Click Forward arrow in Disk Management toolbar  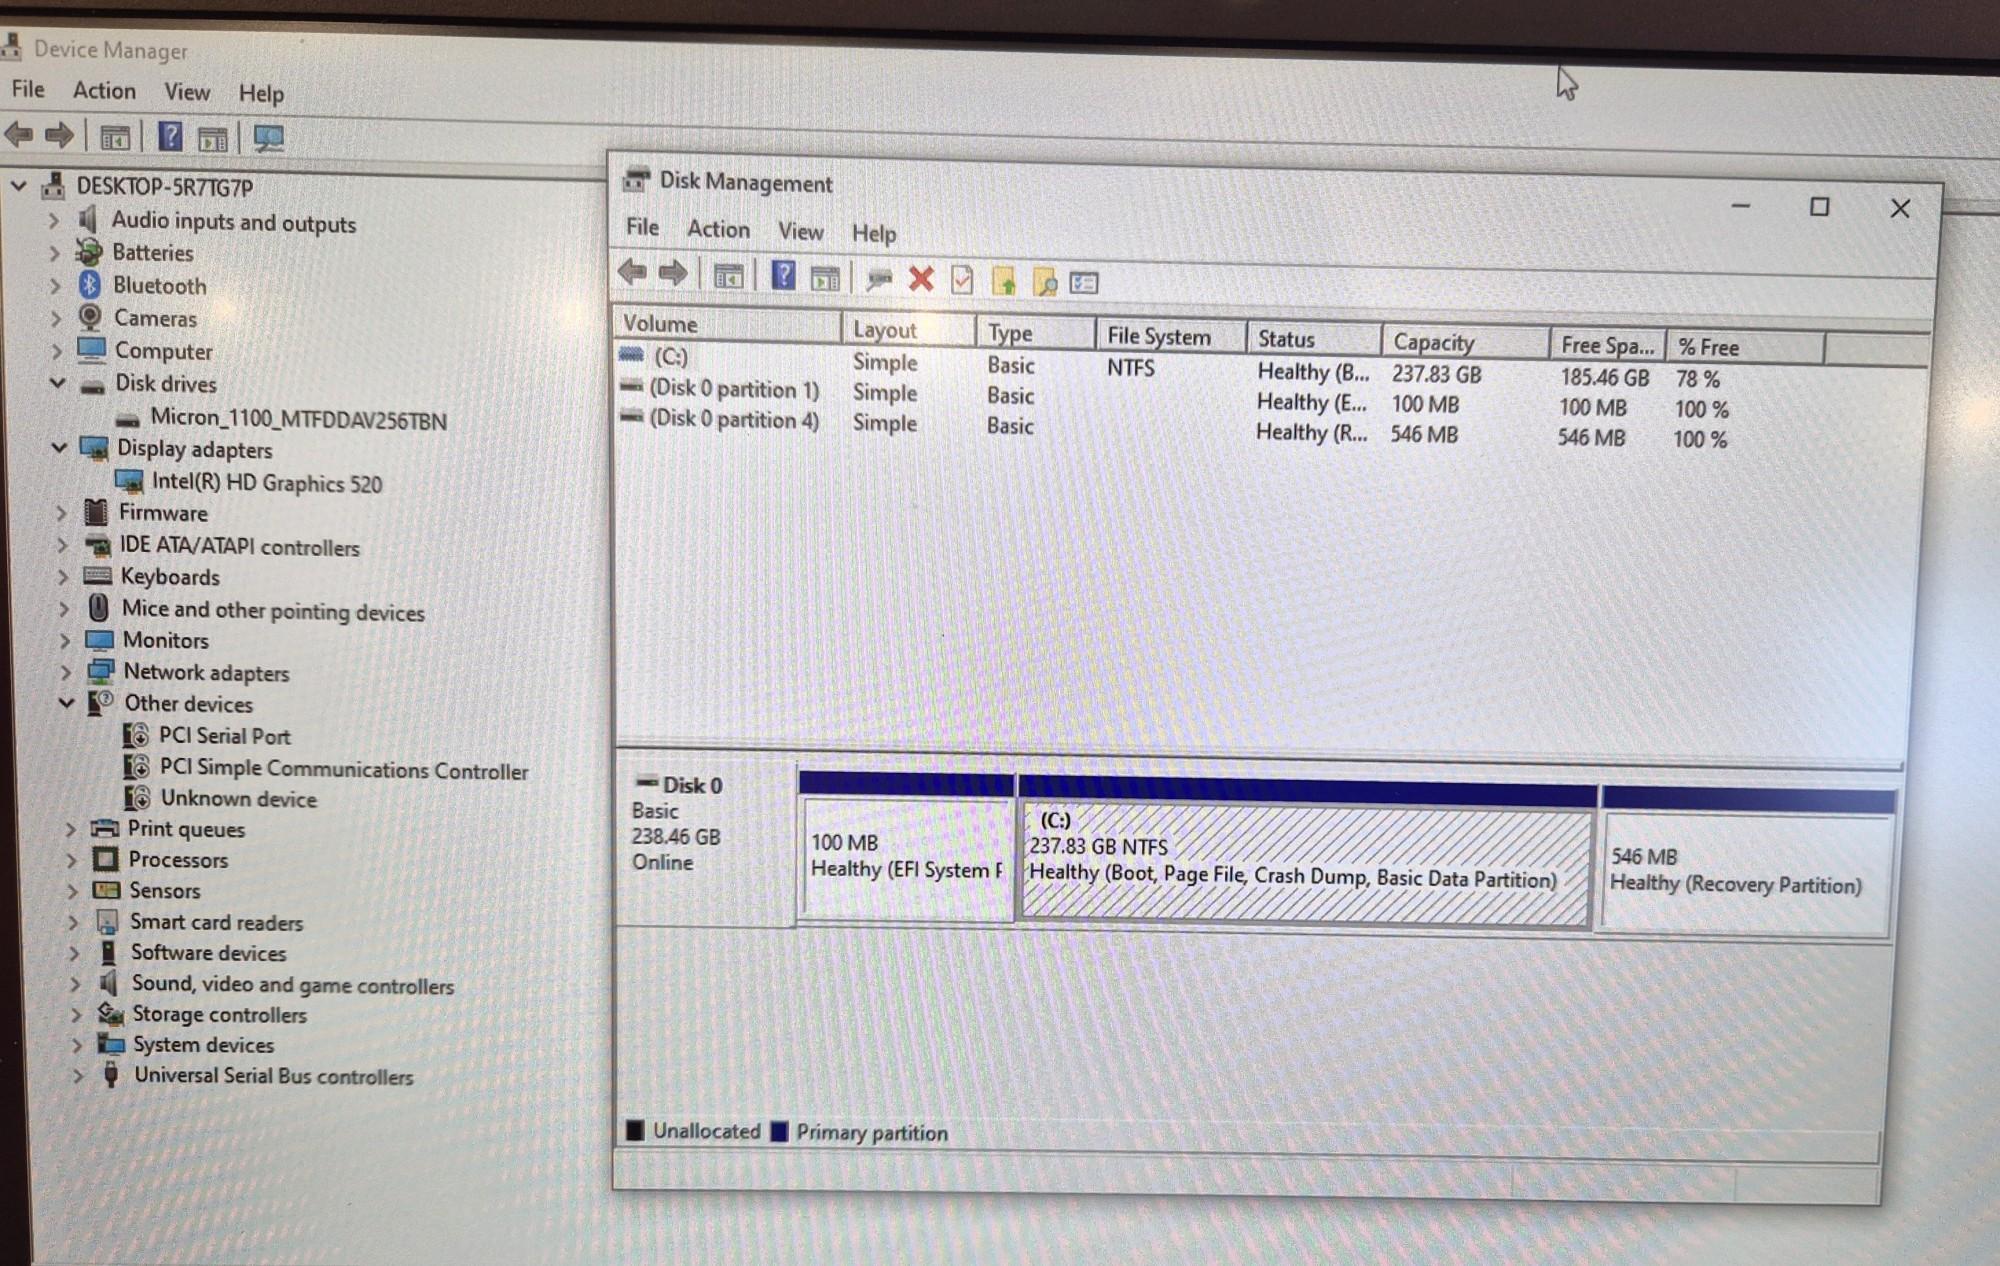pos(673,272)
